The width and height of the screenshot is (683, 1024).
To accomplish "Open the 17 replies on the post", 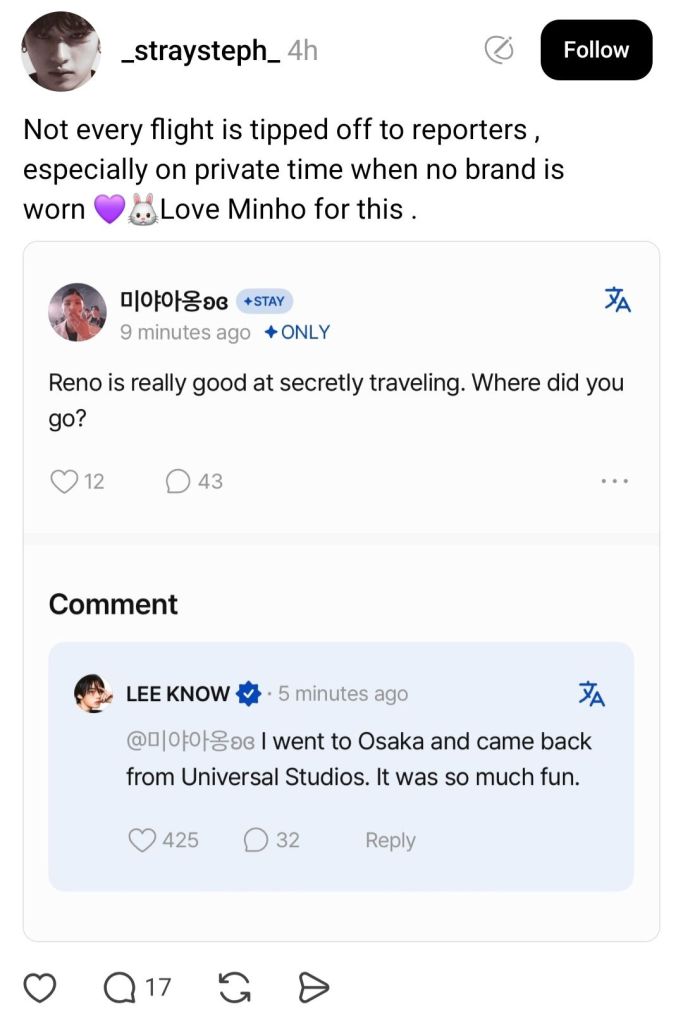I will pos(137,988).
